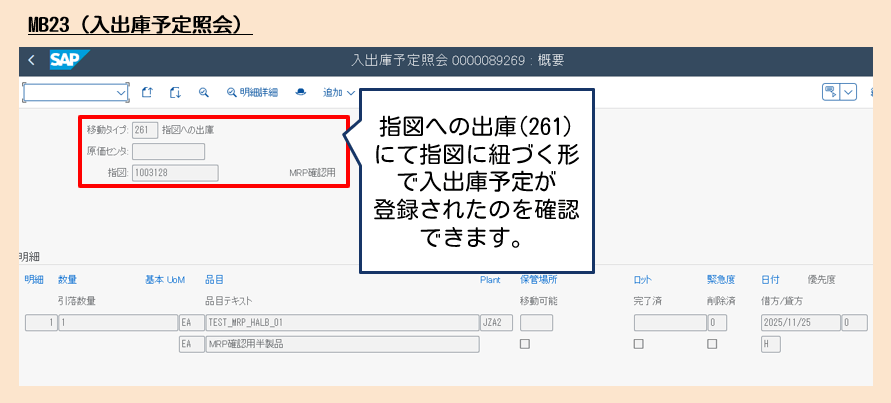Click the 品目 column header
891x403 pixels.
click(x=214, y=280)
